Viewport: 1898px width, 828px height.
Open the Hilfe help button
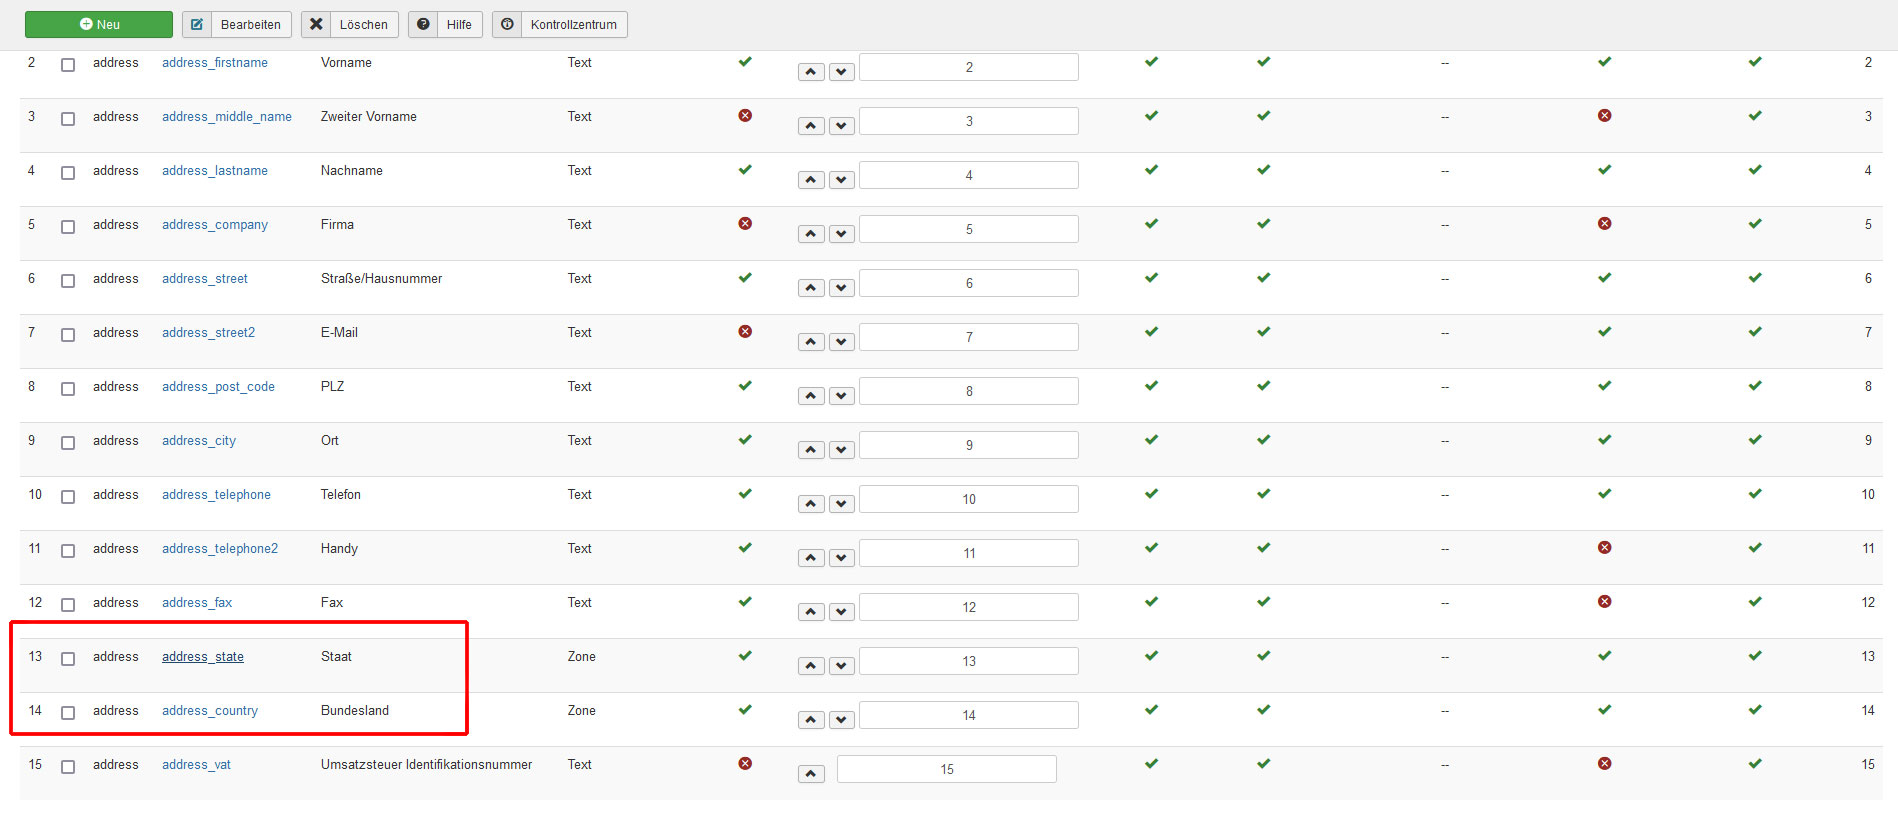[446, 25]
